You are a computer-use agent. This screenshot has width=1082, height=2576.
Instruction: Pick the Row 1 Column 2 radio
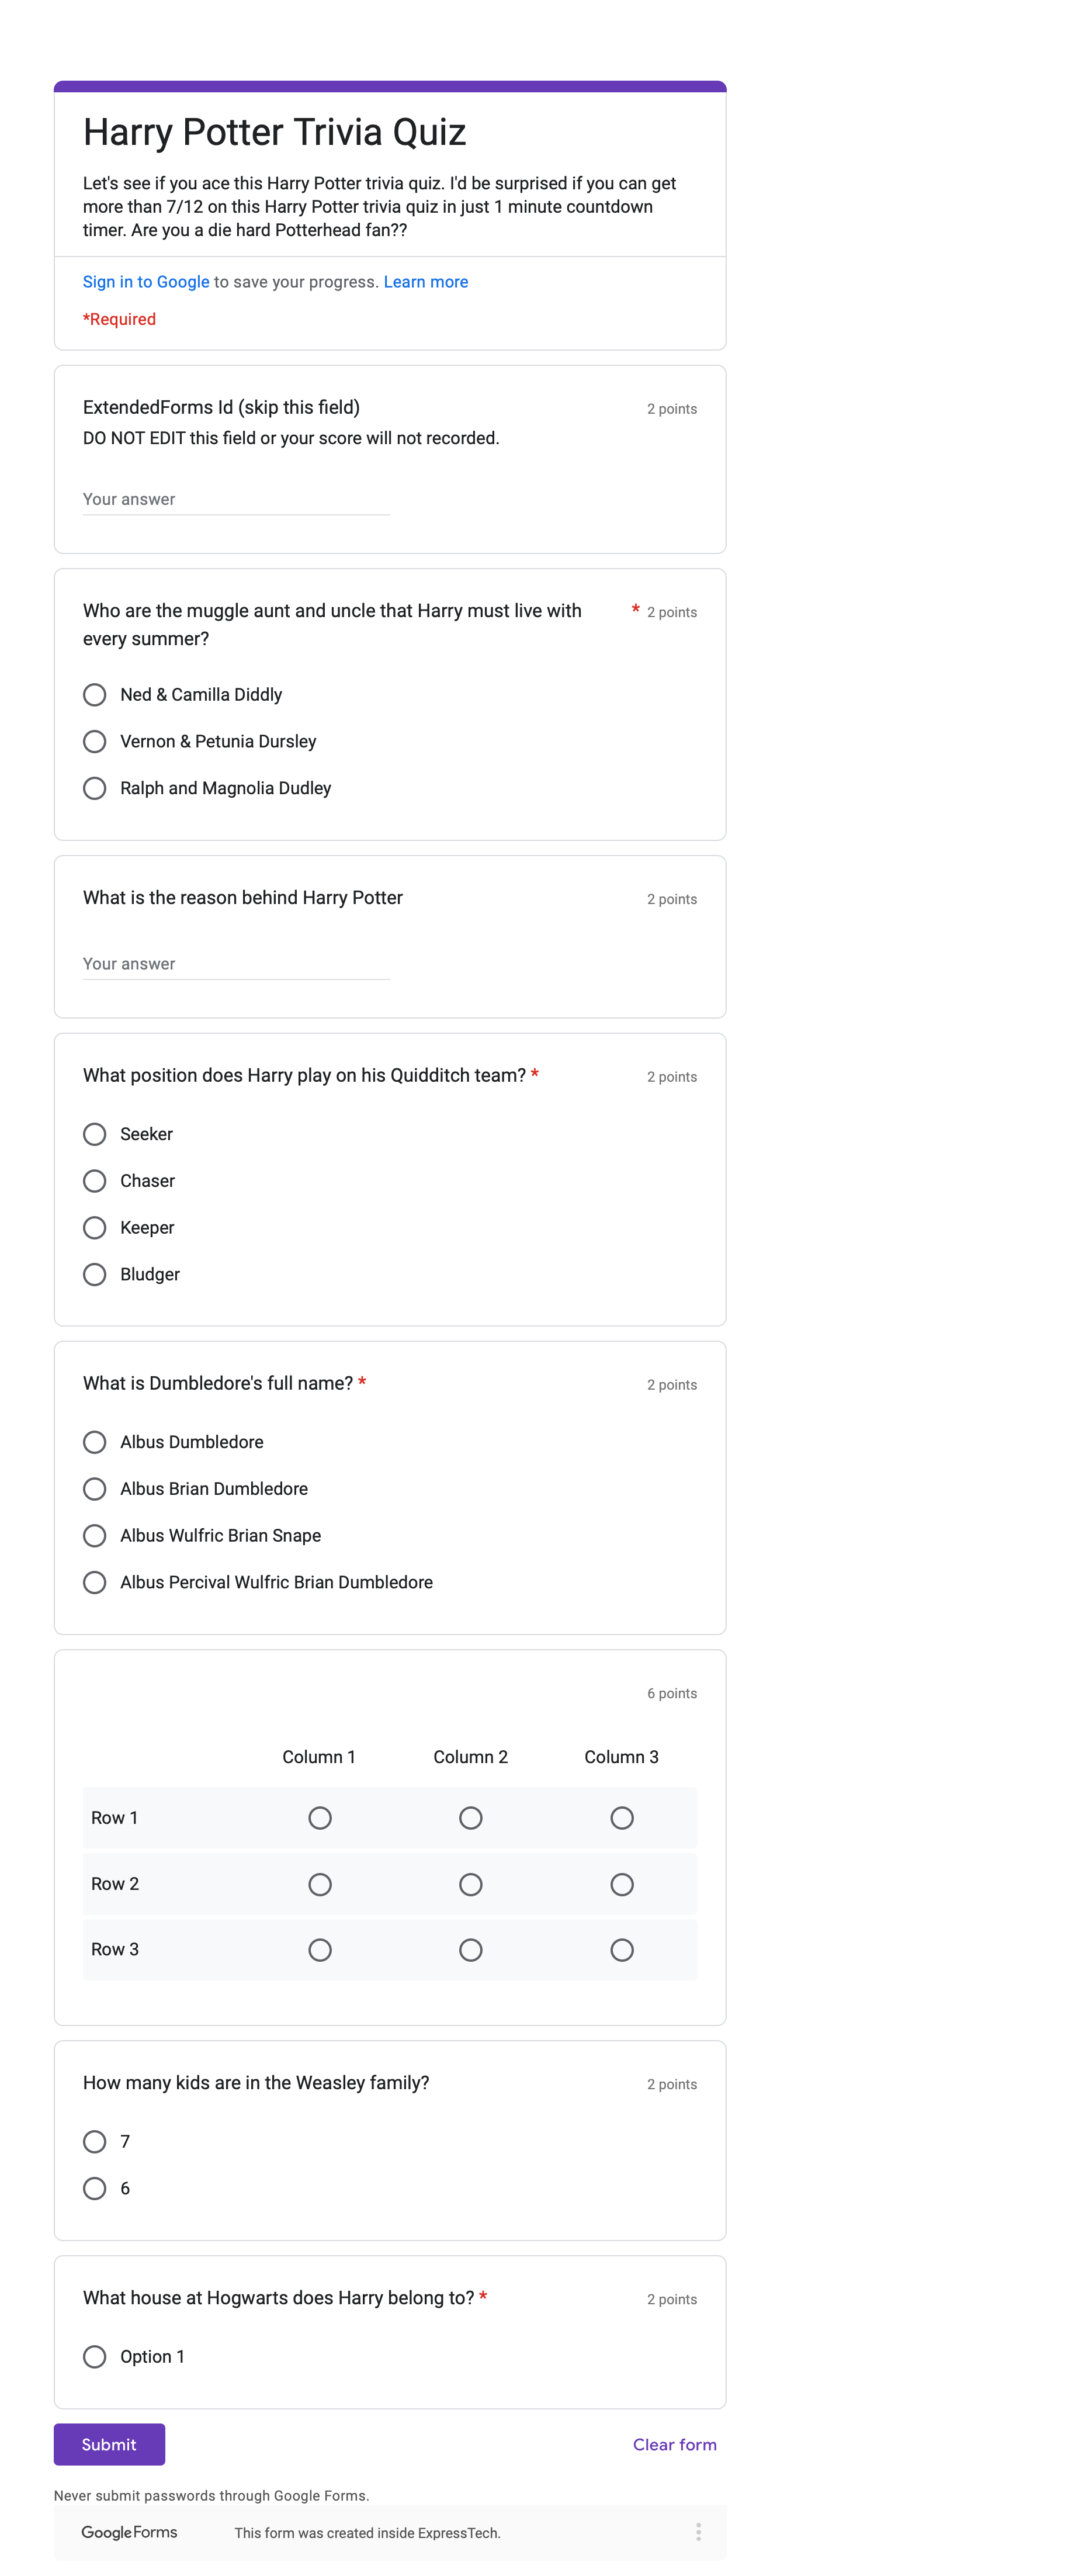tap(470, 1818)
